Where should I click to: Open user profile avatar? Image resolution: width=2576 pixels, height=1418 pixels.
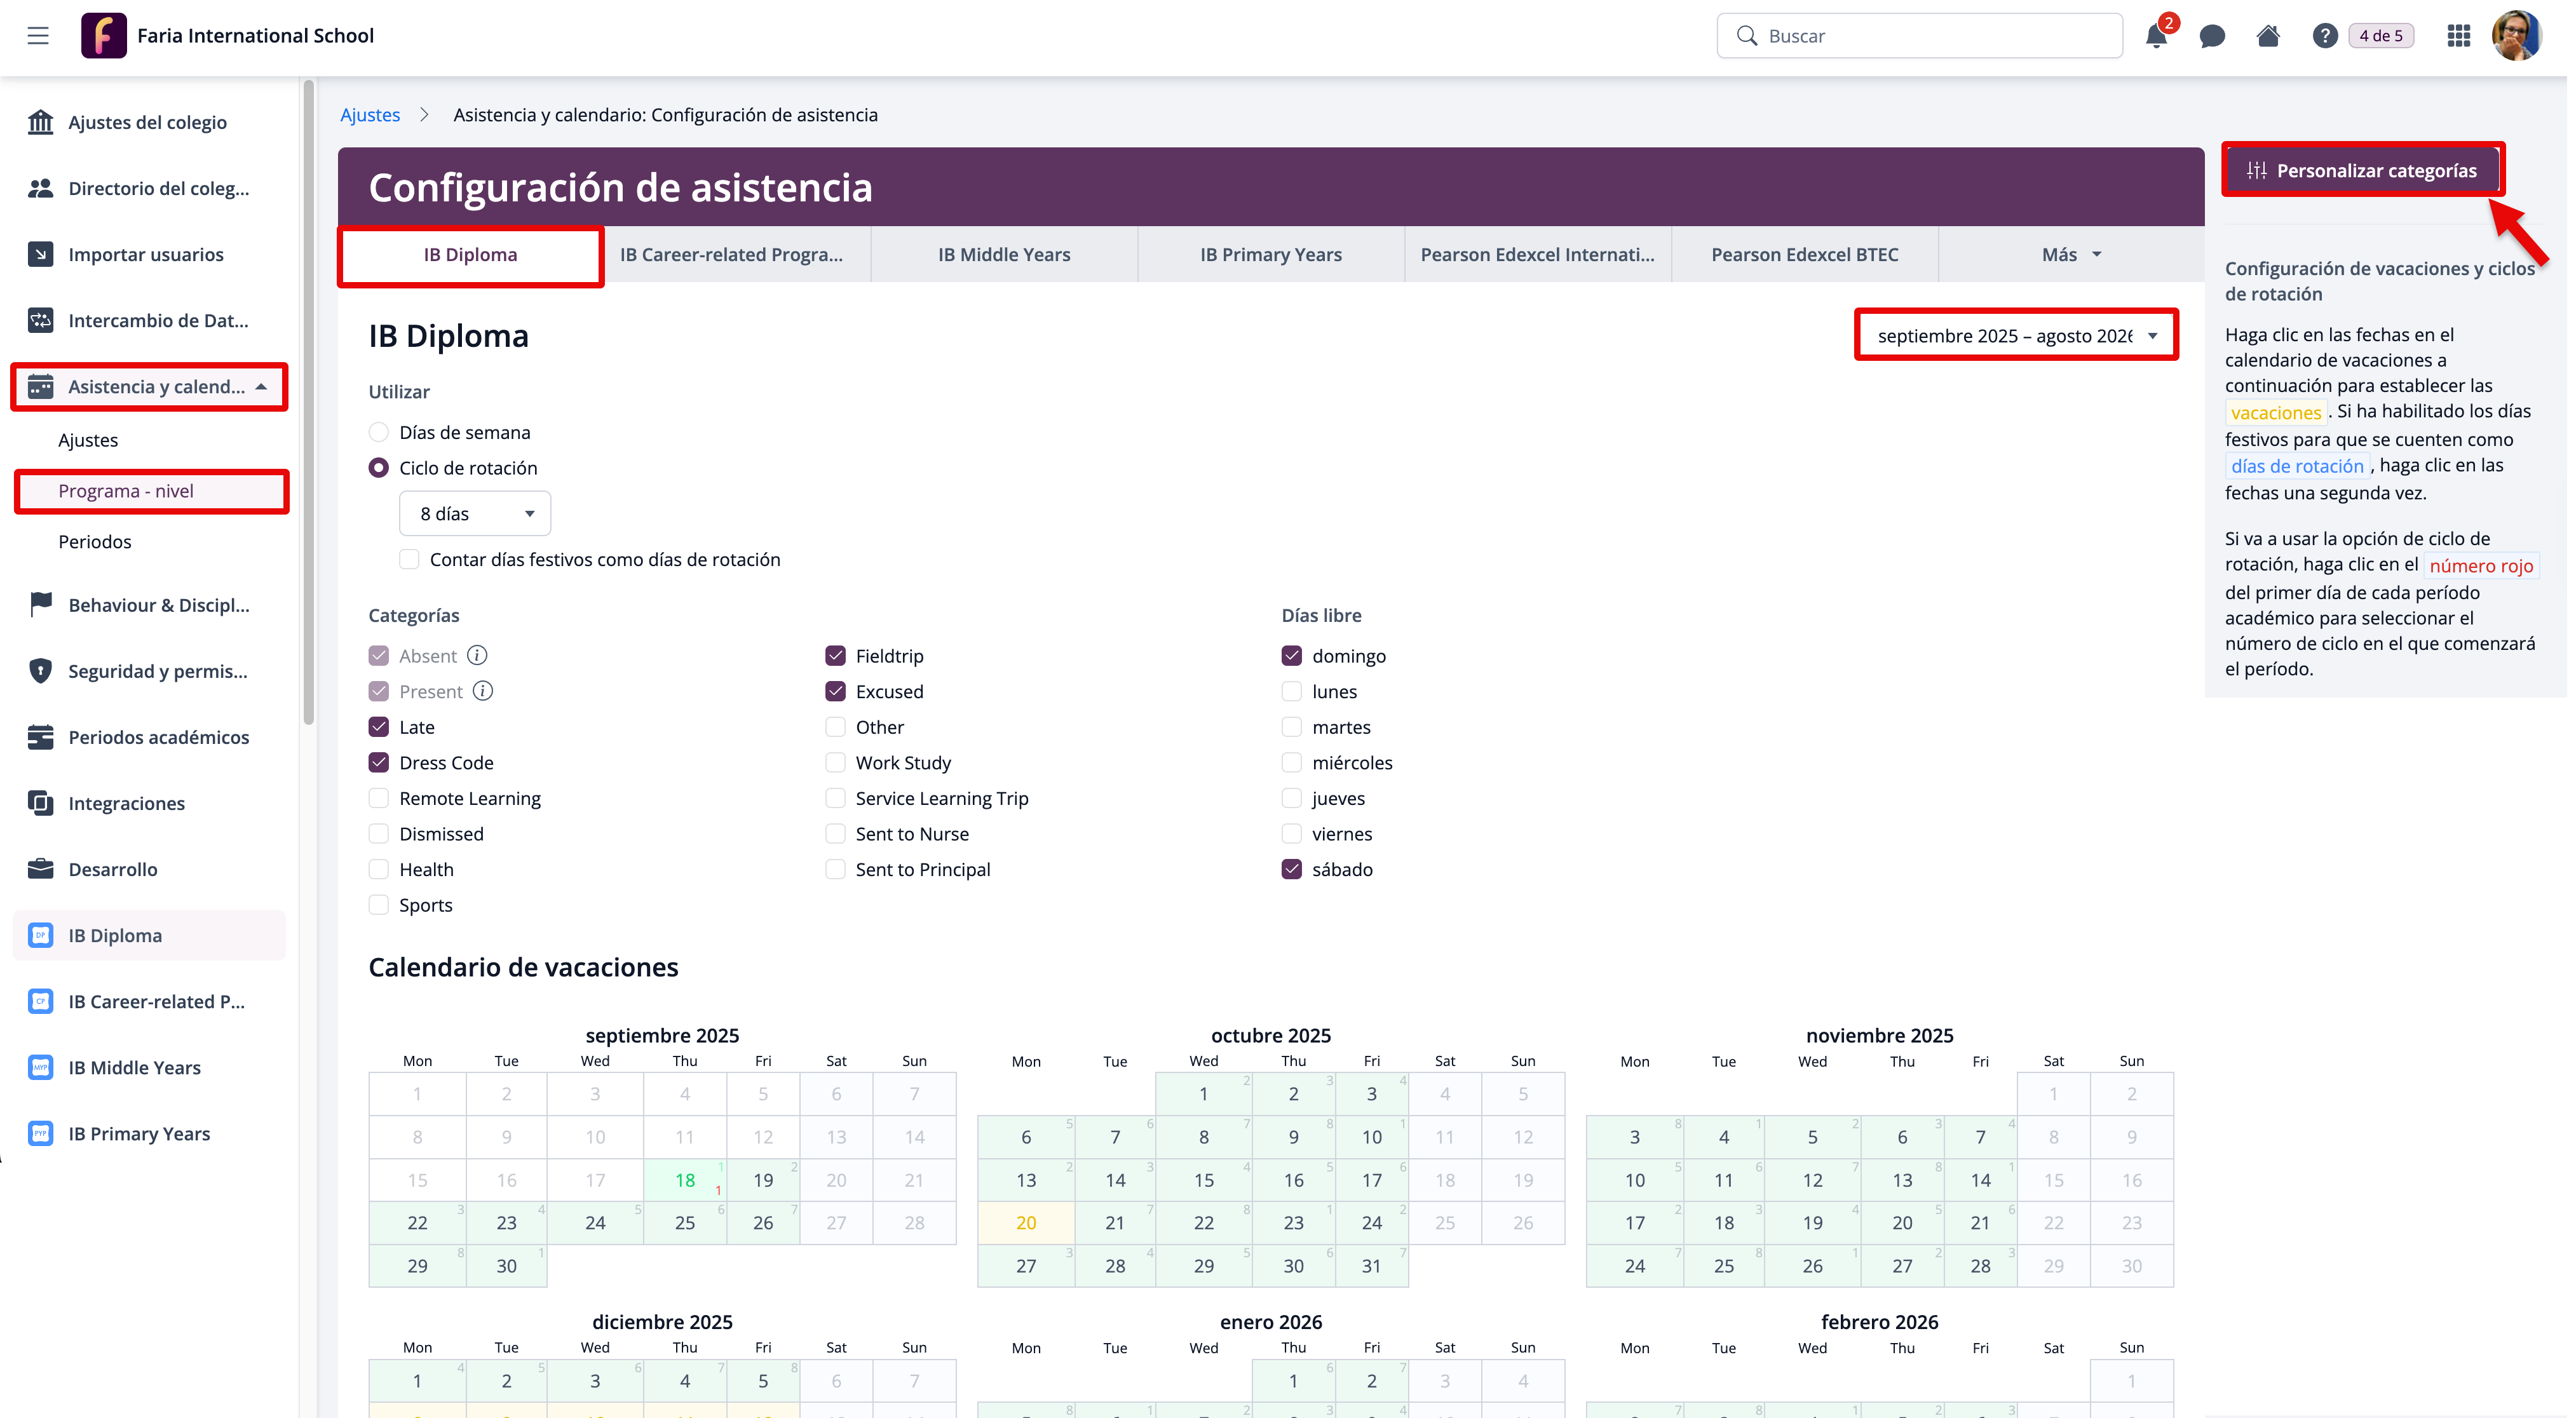(x=2516, y=36)
